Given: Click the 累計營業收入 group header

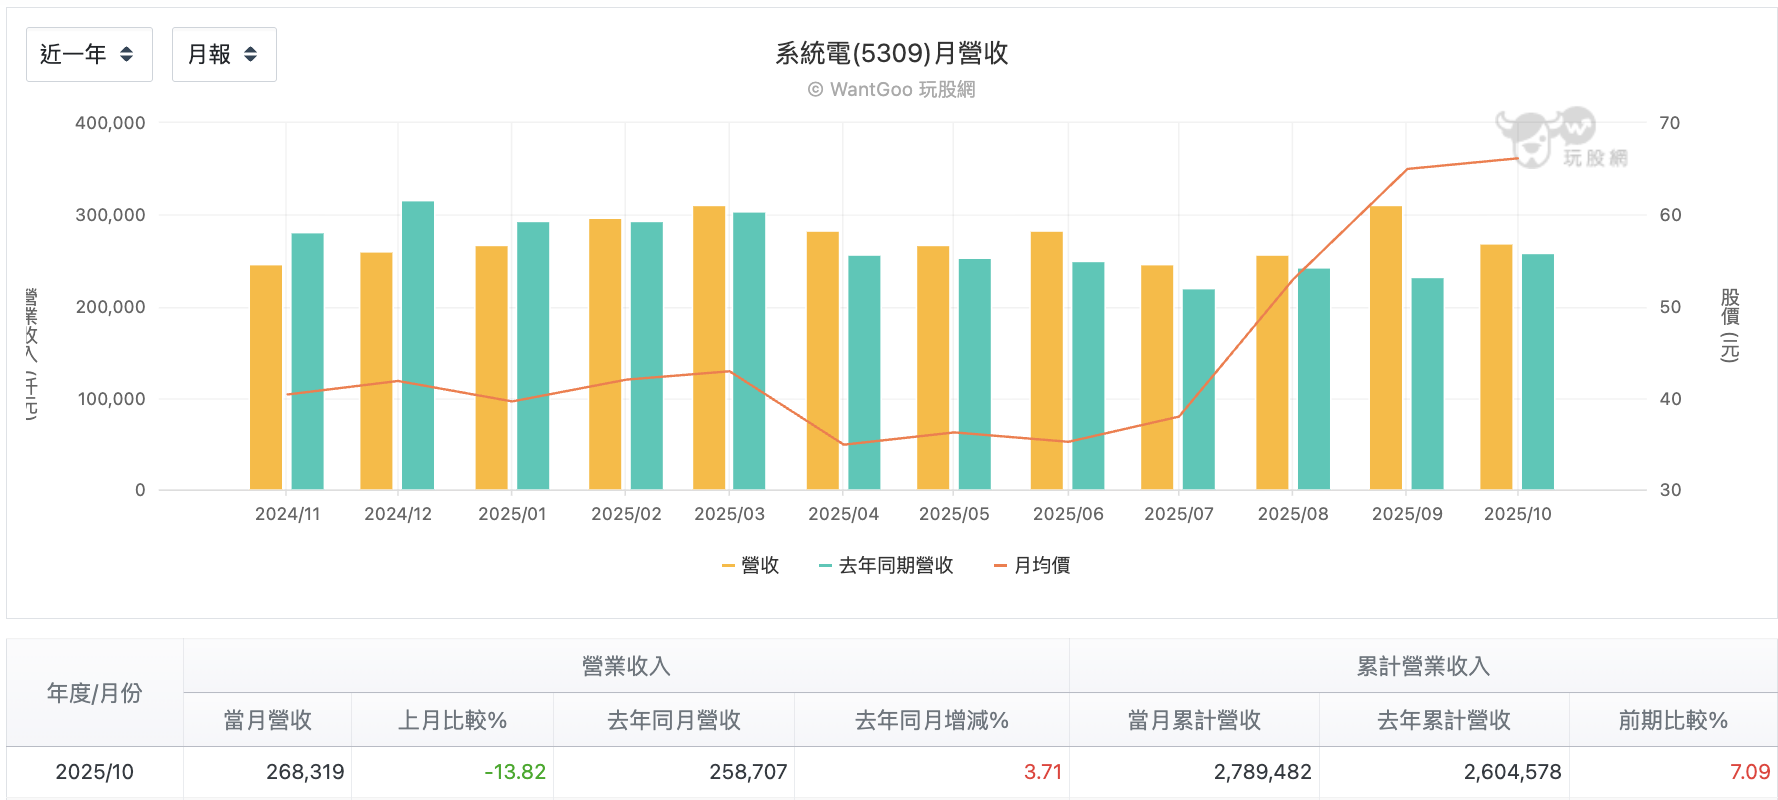Looking at the screenshot, I should click(1423, 666).
